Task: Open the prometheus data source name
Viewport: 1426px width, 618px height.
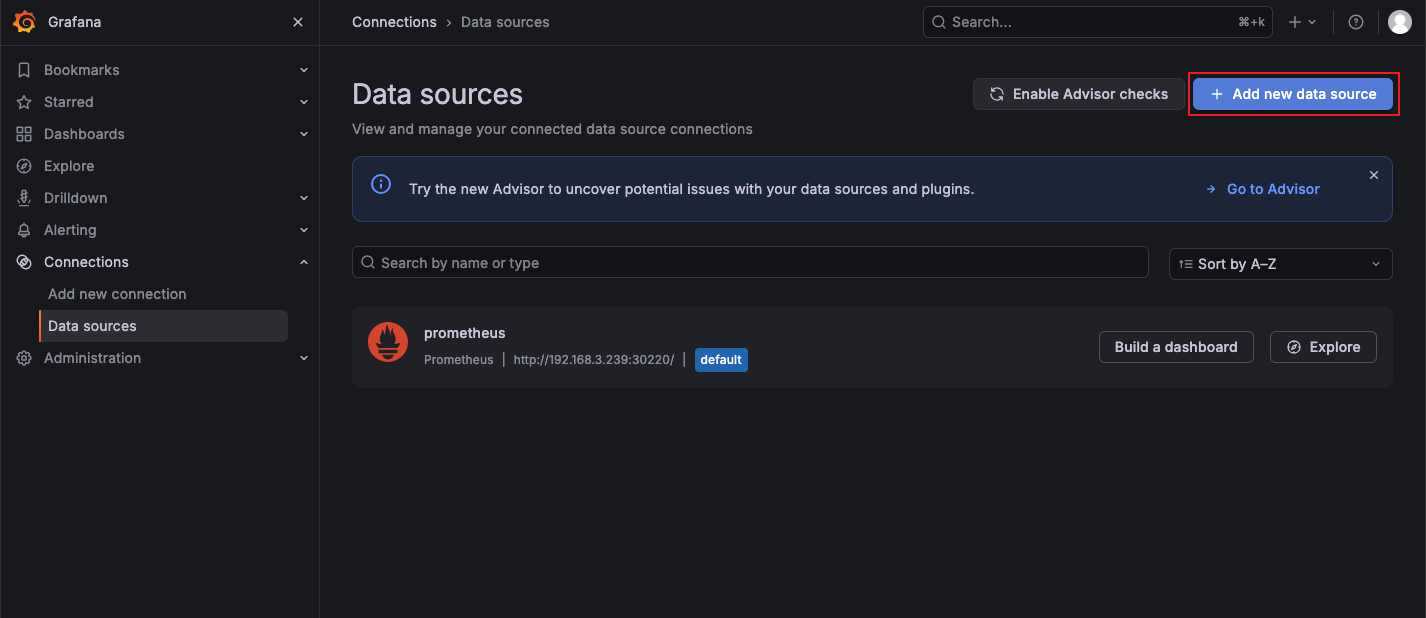Action: [464, 333]
